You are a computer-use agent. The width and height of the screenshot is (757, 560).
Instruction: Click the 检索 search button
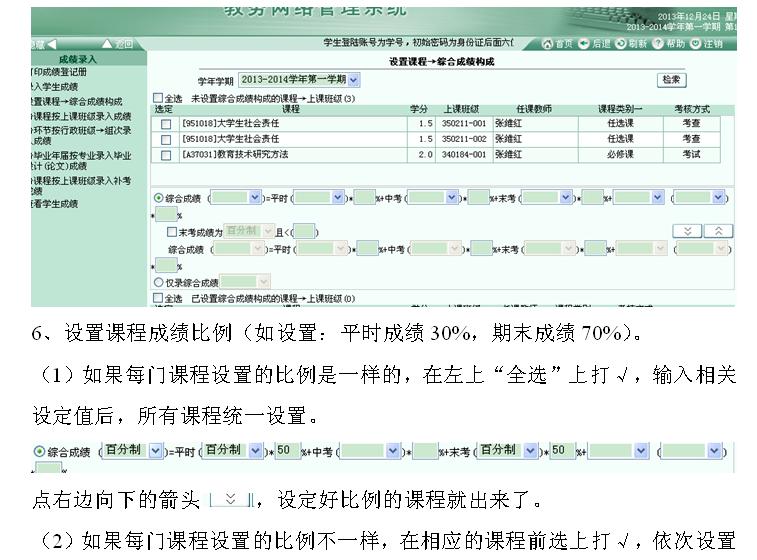tap(671, 79)
